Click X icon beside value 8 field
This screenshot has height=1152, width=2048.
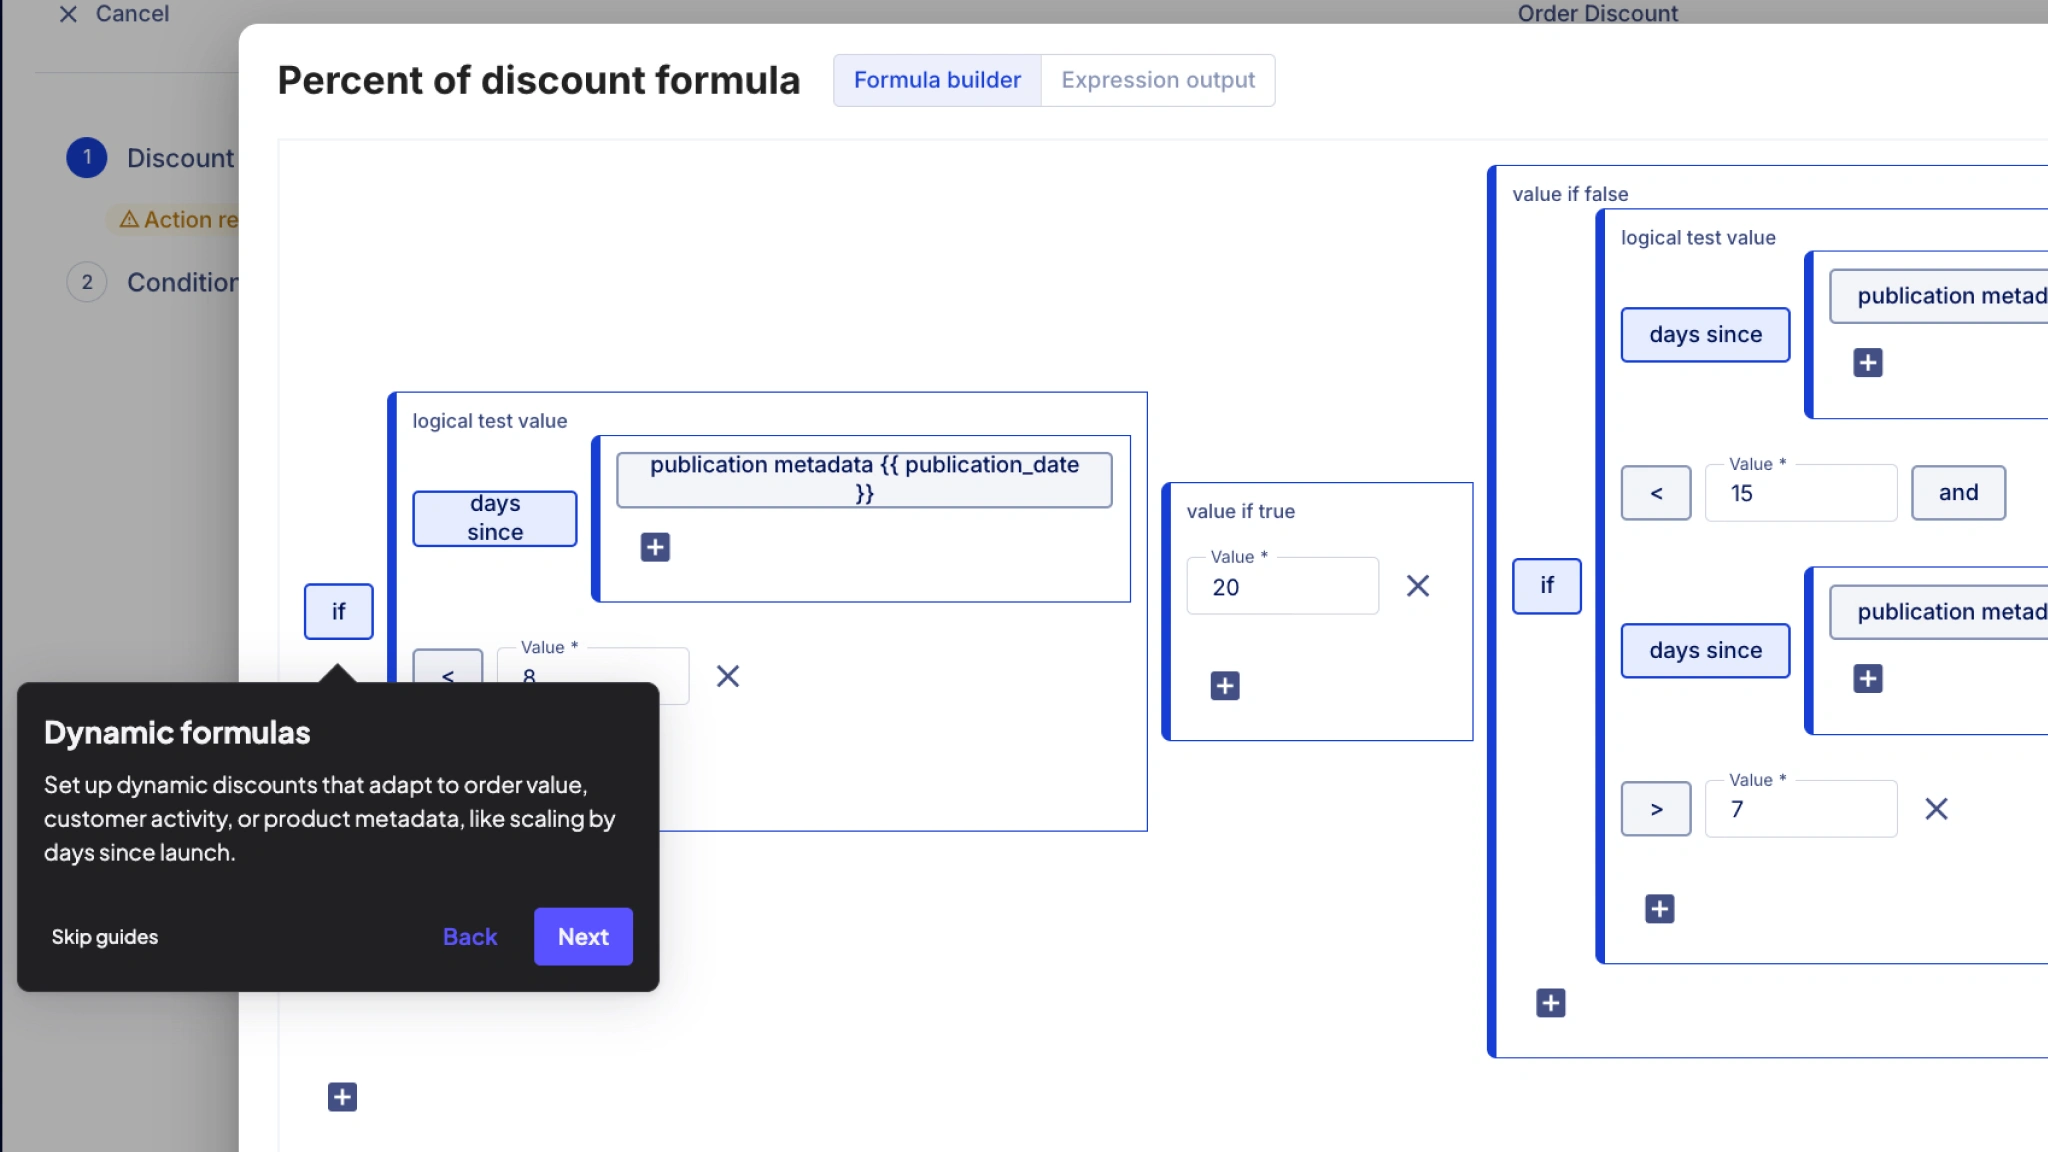coord(727,676)
